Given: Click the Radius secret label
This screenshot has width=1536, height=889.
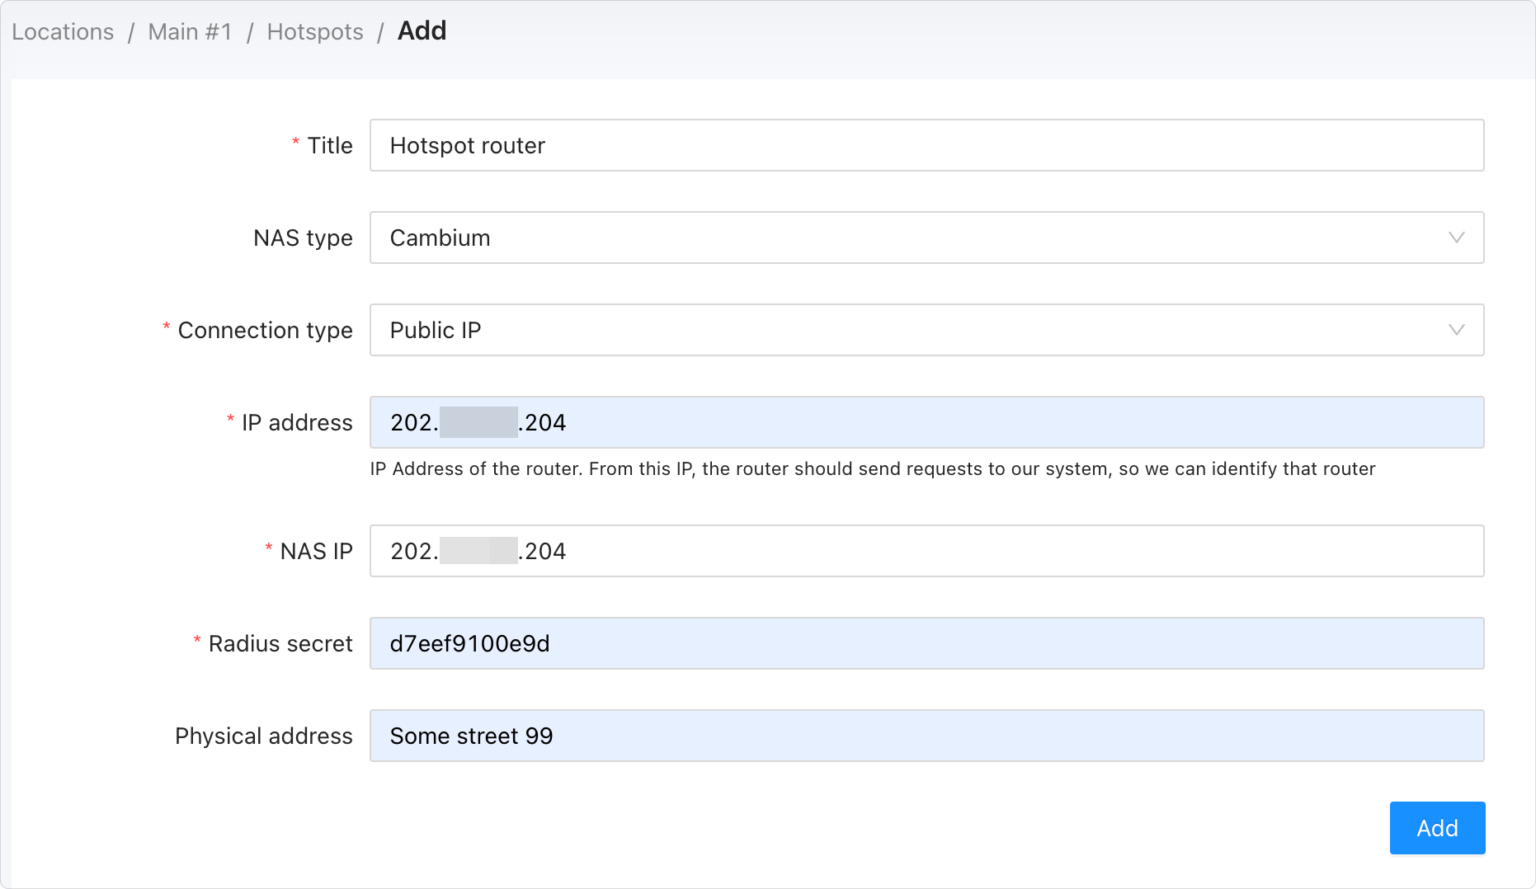Looking at the screenshot, I should [x=280, y=644].
